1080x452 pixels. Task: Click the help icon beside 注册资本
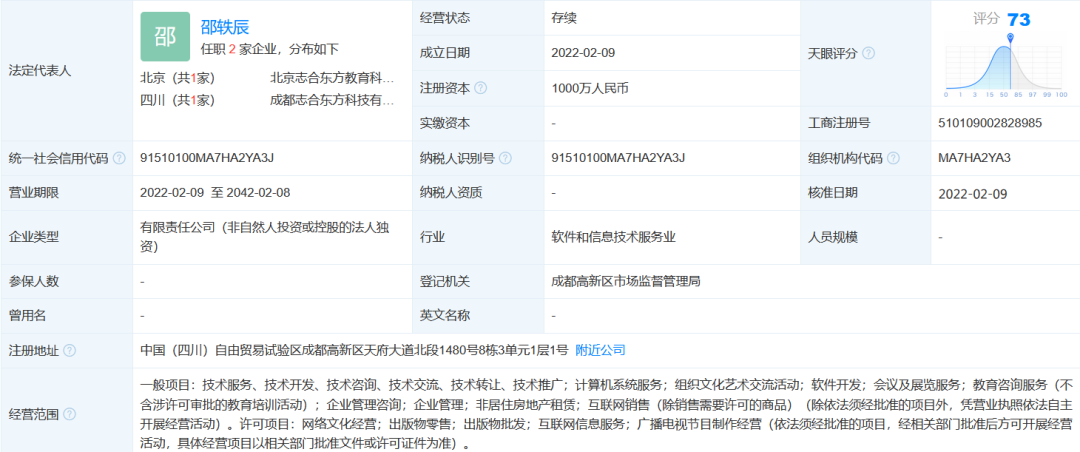point(481,88)
